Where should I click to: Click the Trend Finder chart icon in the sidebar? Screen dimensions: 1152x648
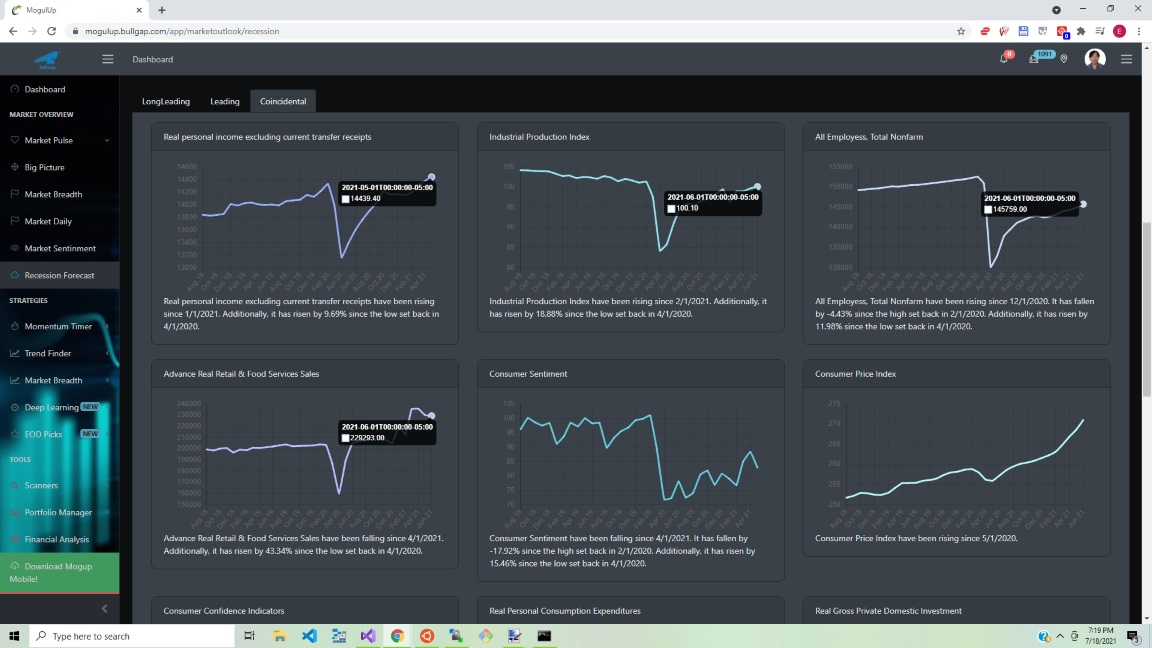(15, 353)
